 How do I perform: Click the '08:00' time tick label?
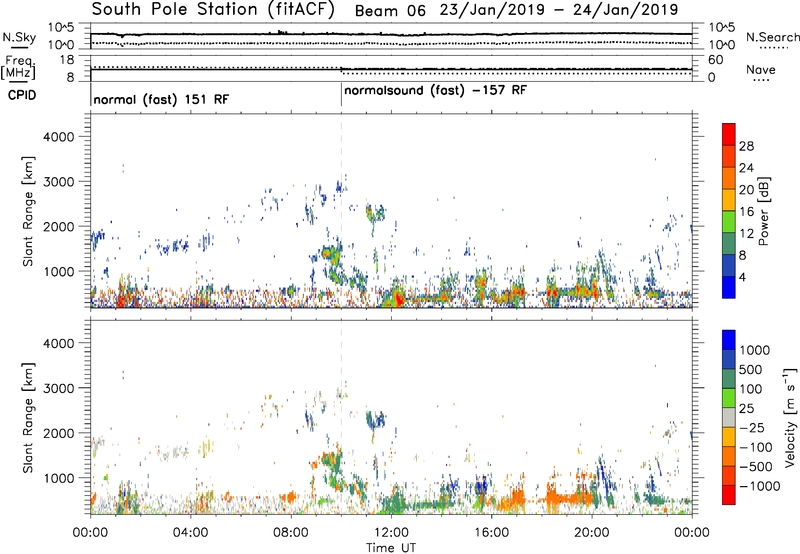click(291, 533)
